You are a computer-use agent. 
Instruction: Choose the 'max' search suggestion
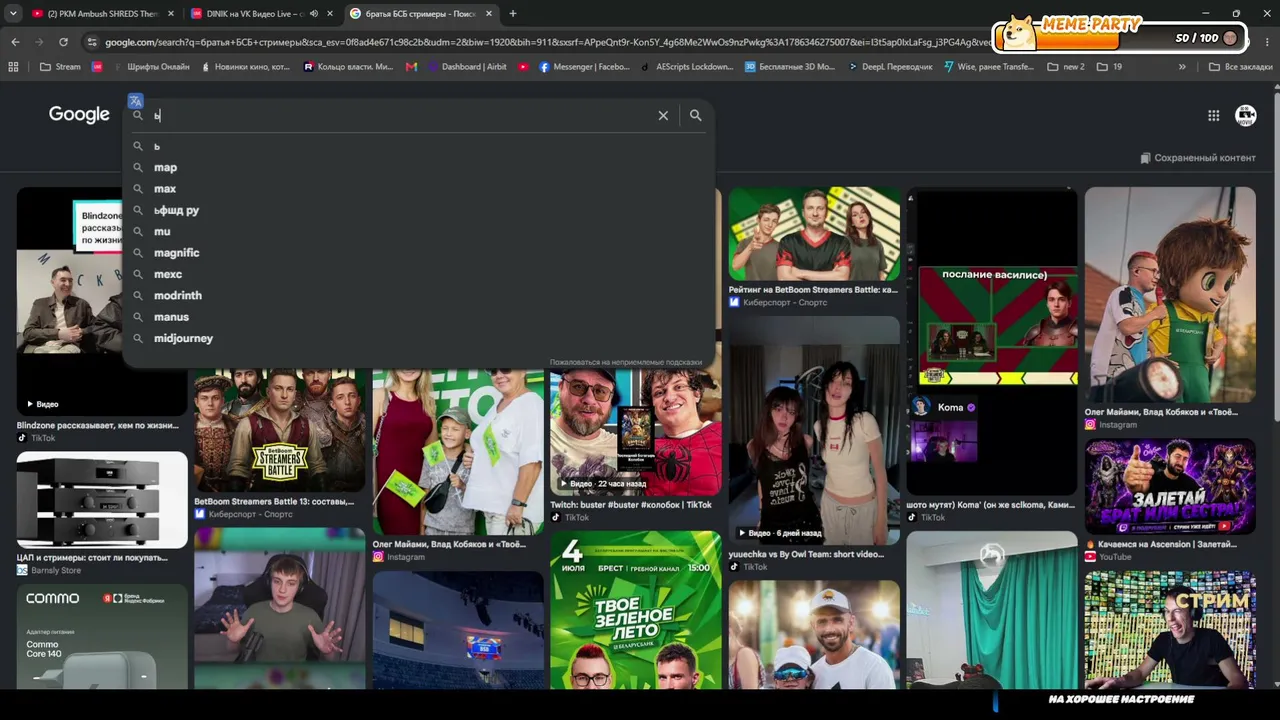418,189
